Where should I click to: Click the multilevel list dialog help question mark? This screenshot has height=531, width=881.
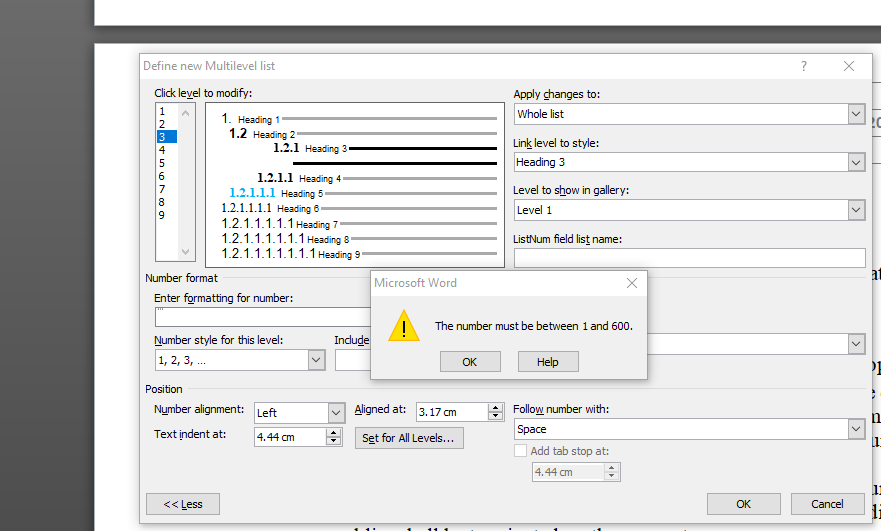[x=804, y=66]
